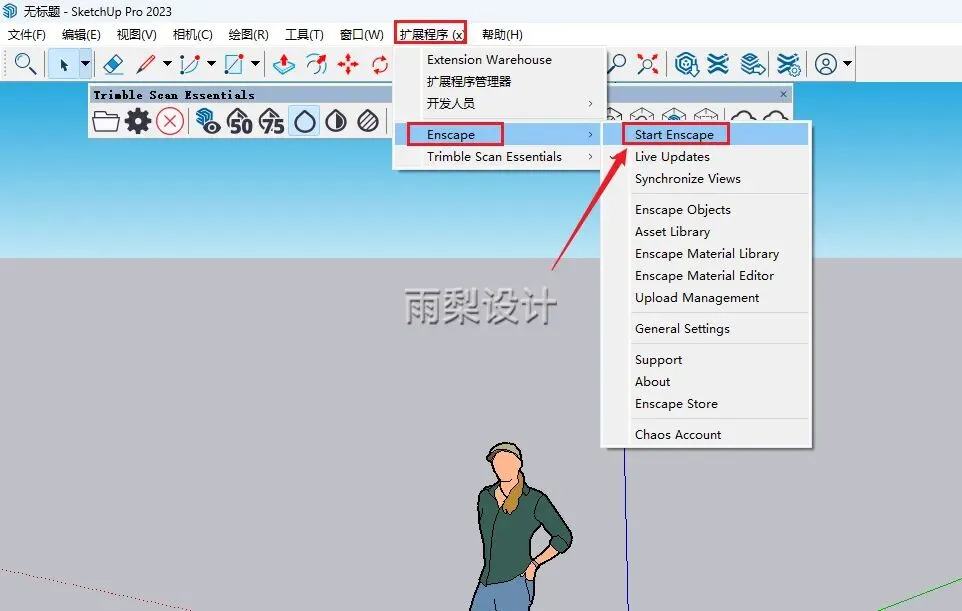Image resolution: width=962 pixels, height=611 pixels.
Task: Activate the Push/Pull tool
Action: point(284,64)
